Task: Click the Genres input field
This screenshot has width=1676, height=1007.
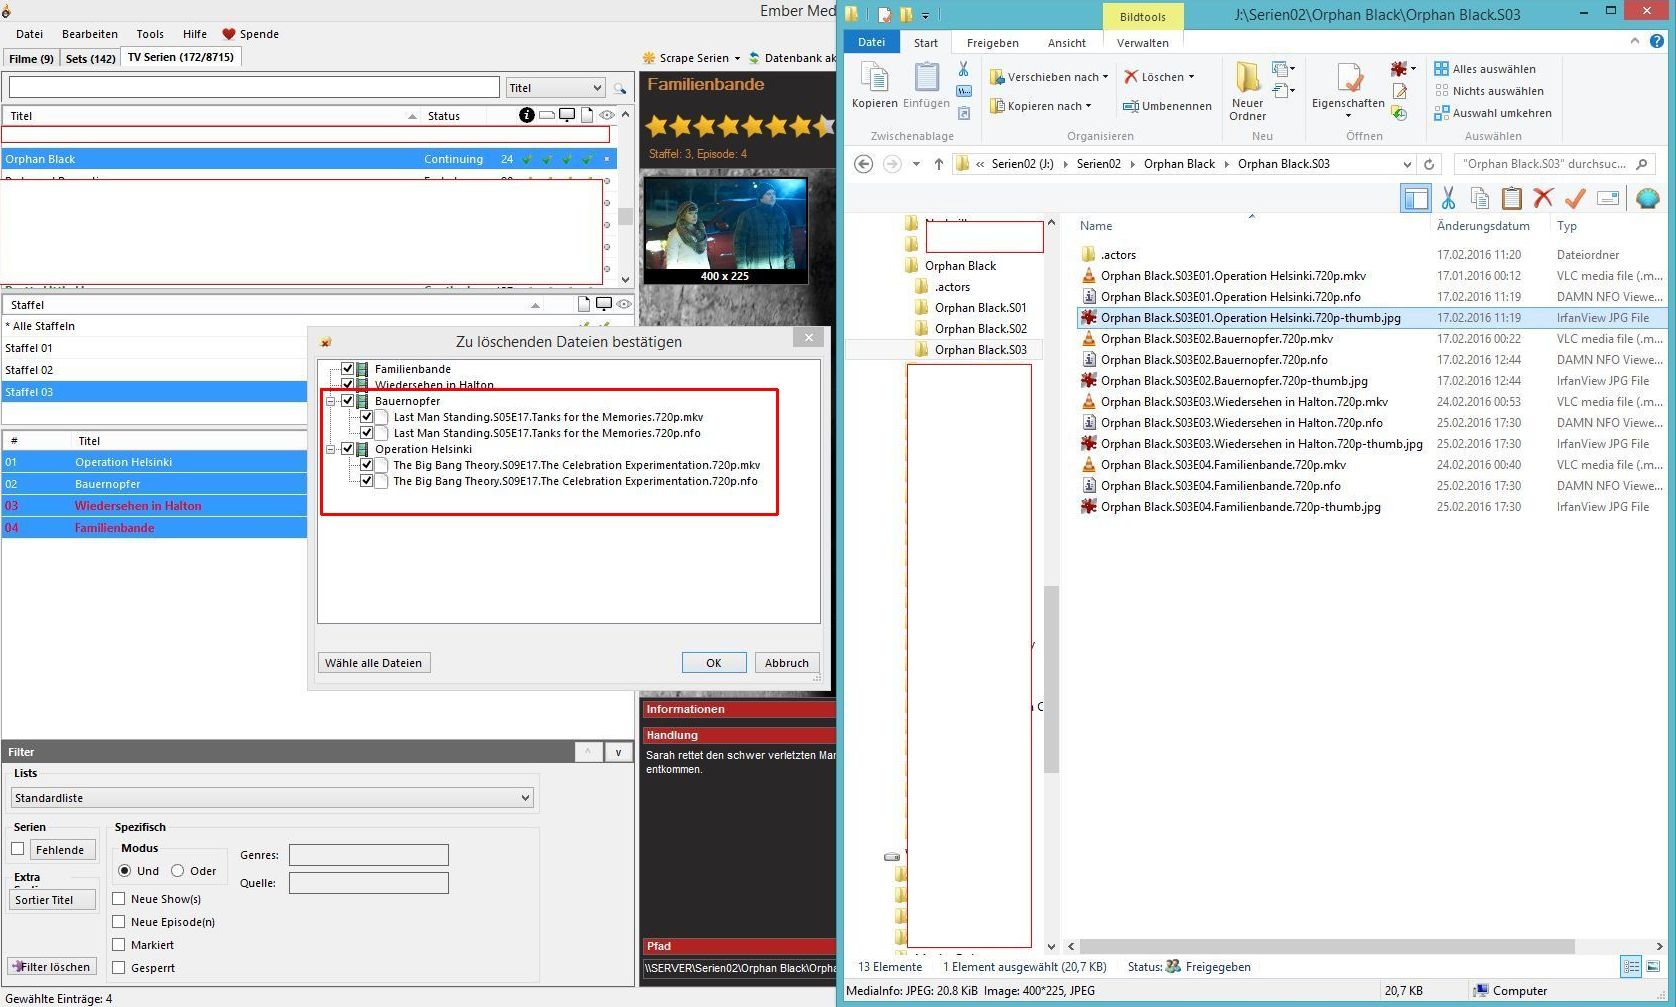Action: tap(368, 855)
